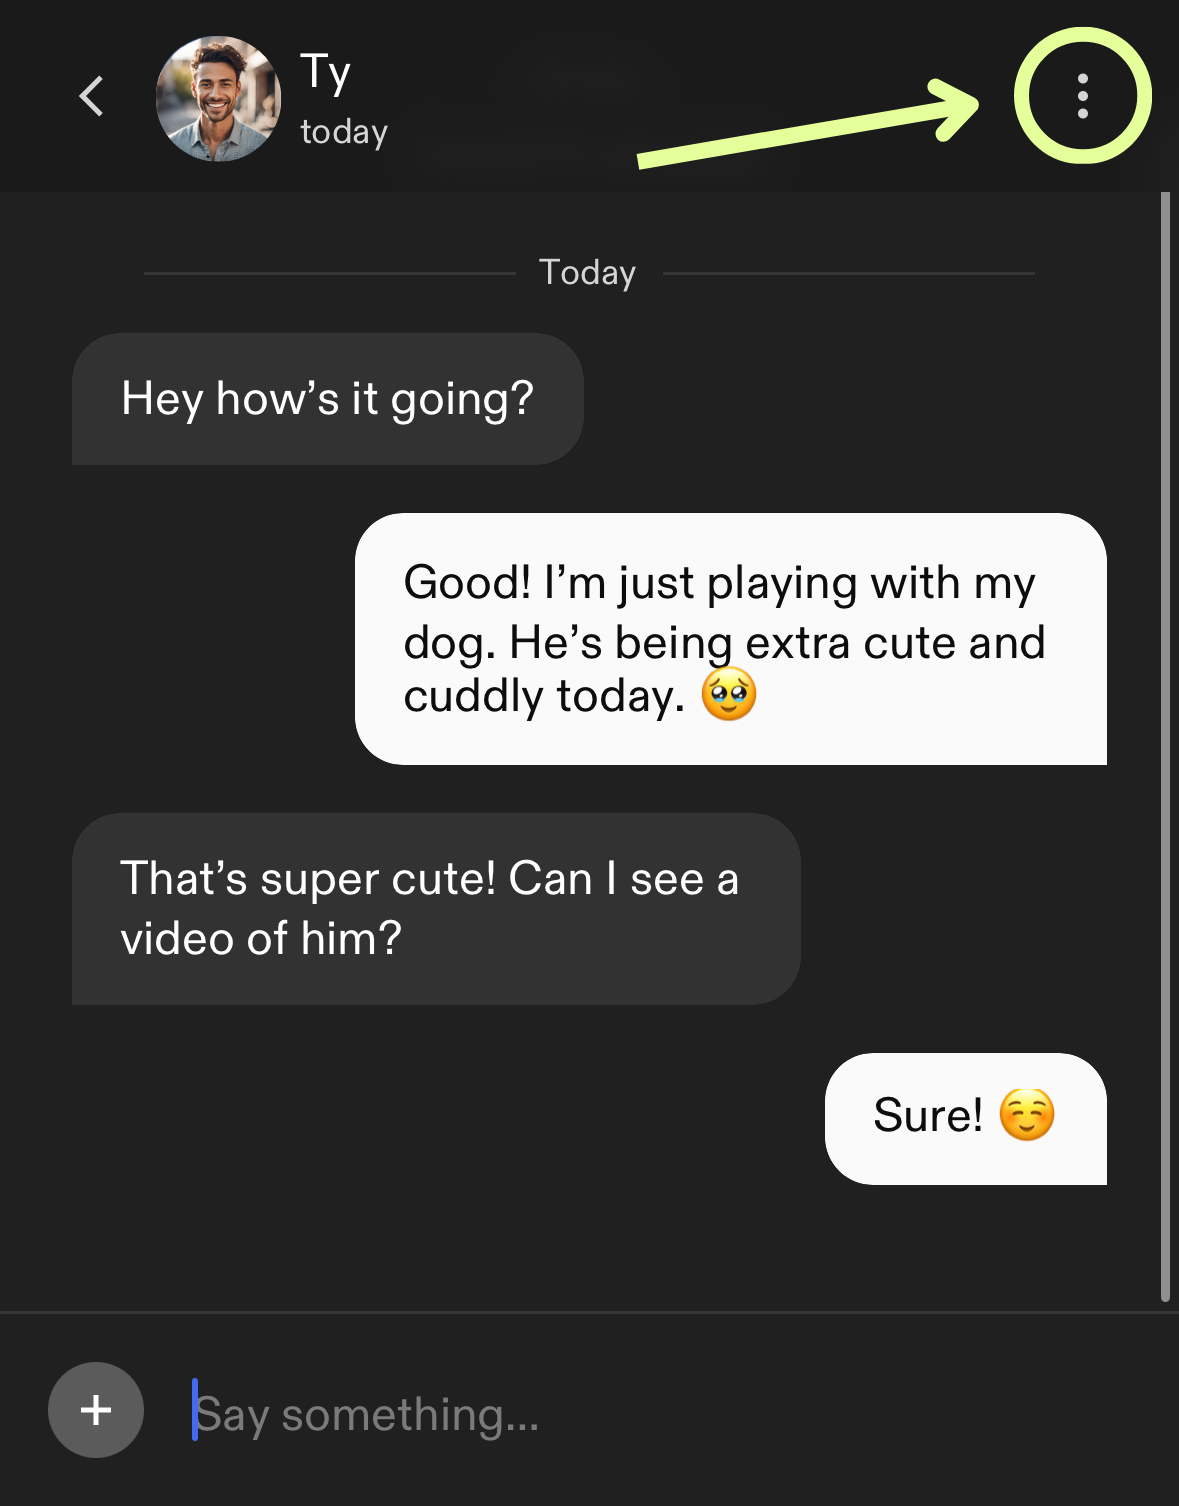Select the 'Hey how's it going?' message
Image resolution: width=1179 pixels, height=1506 pixels.
point(328,399)
